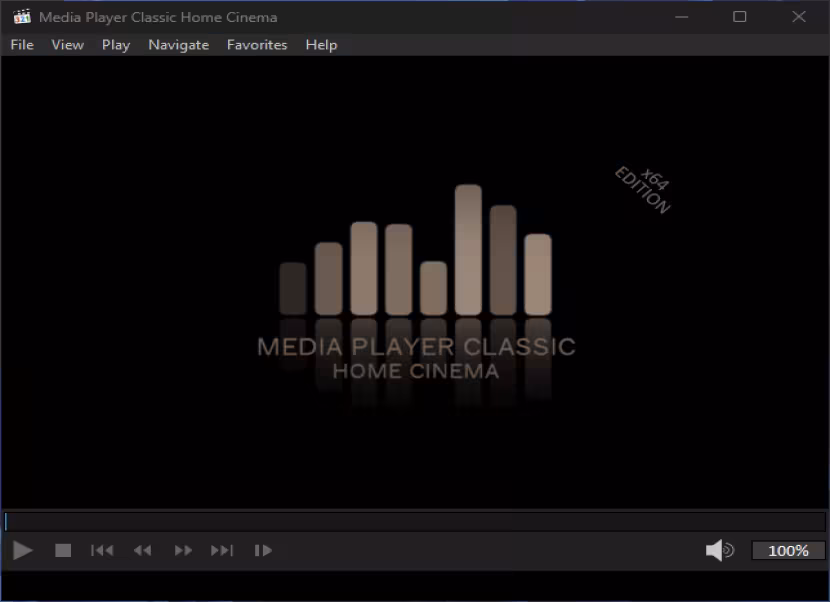Open the Help menu
The height and width of the screenshot is (602, 830).
coord(321,45)
